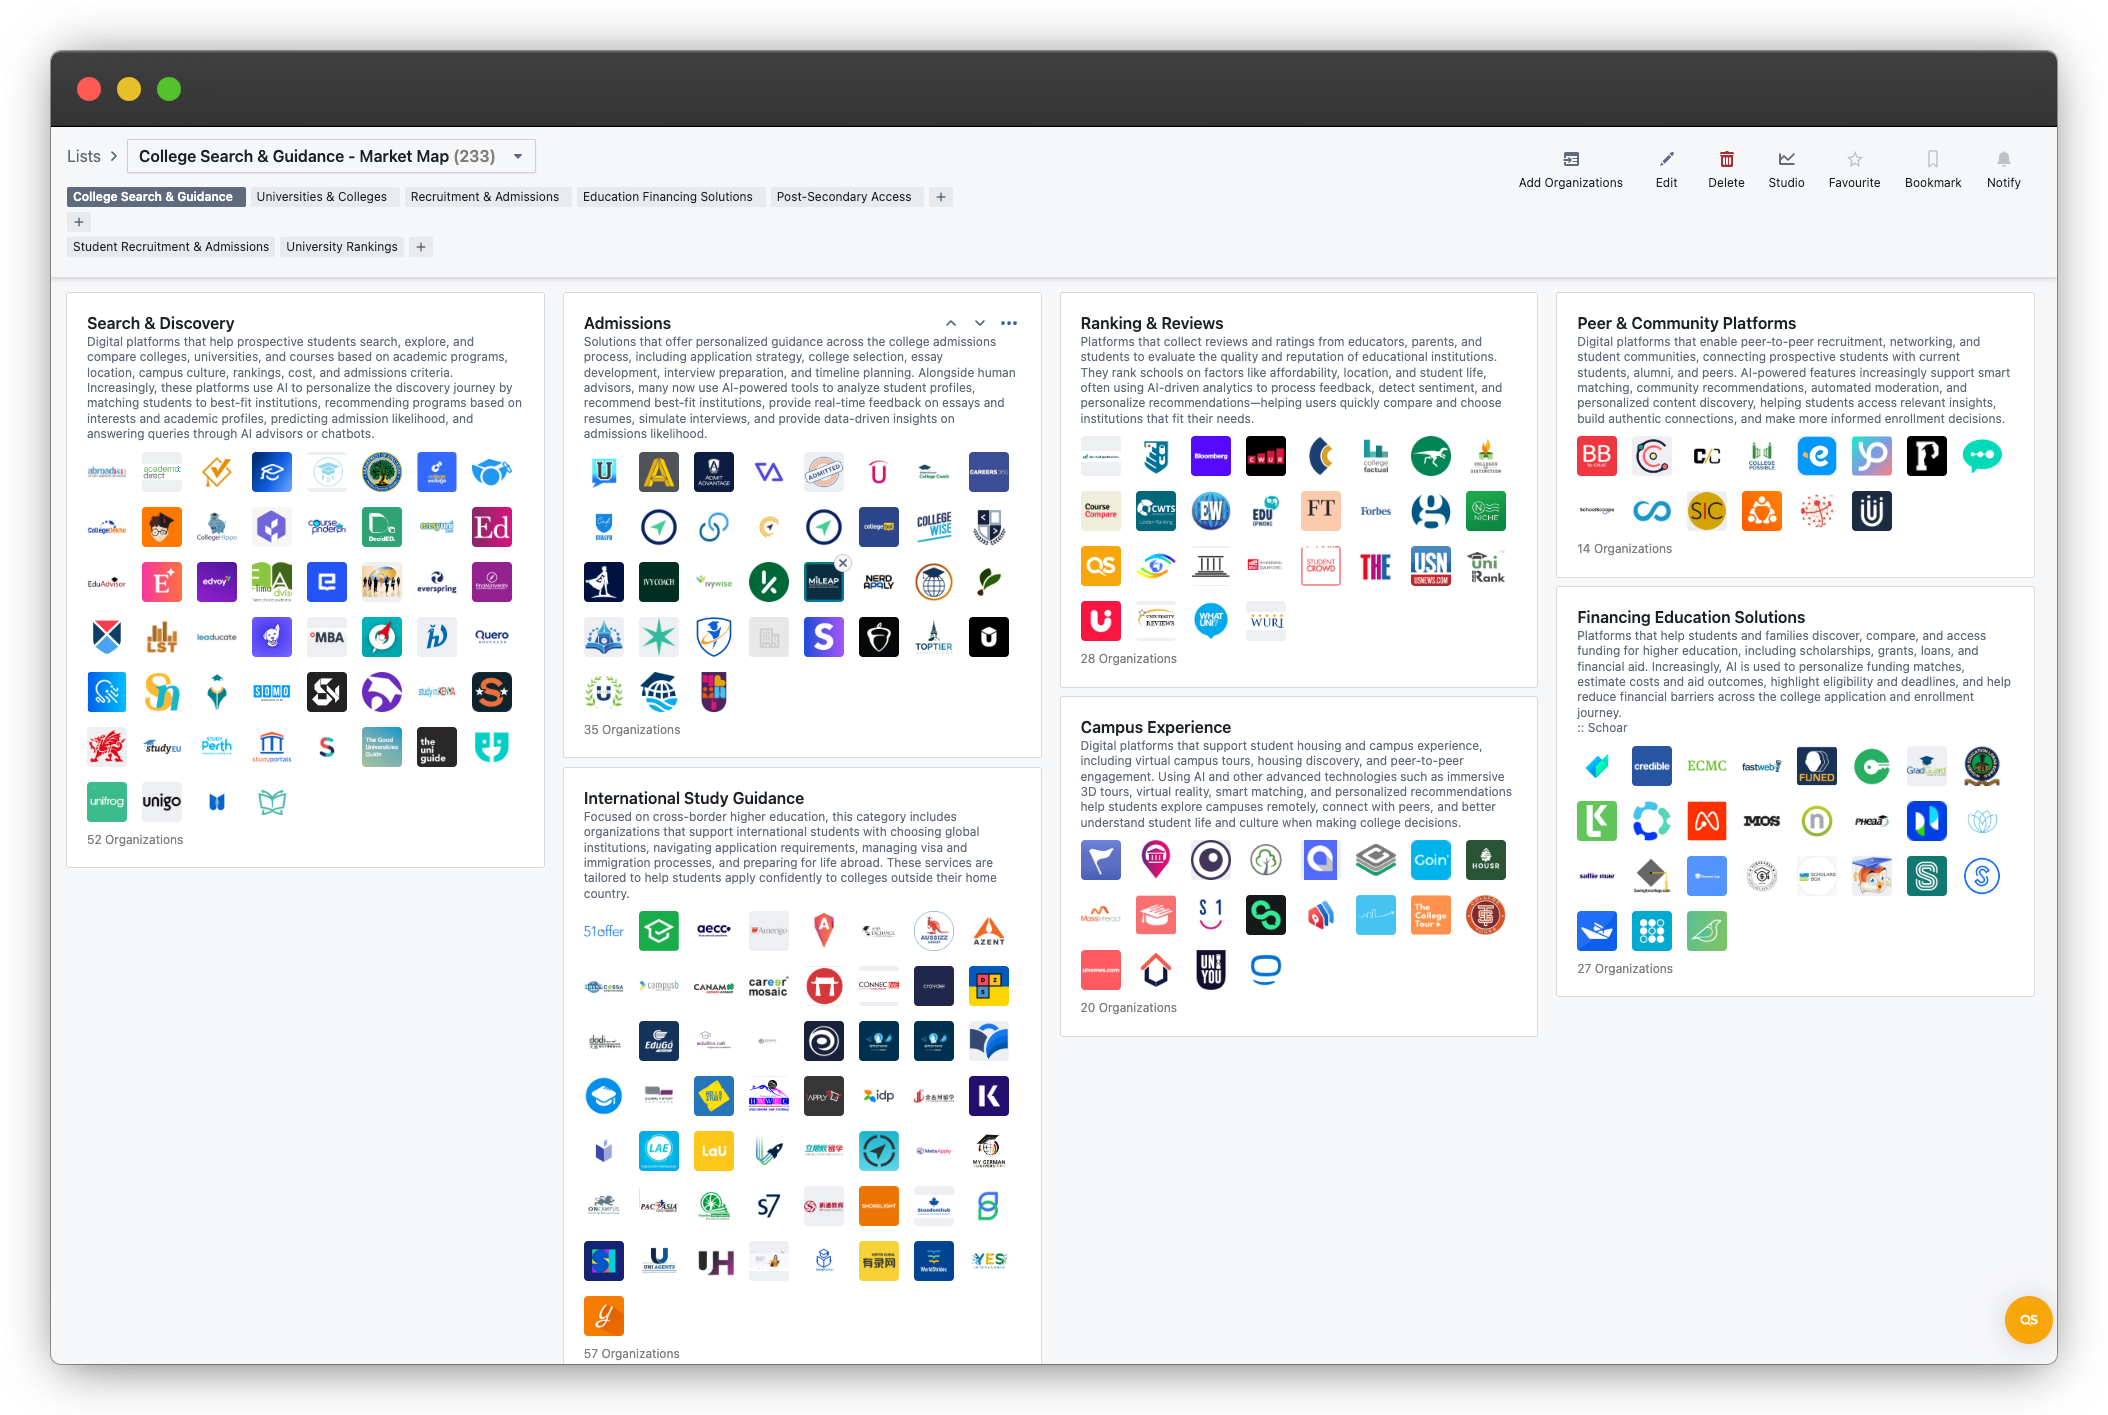Mark list as Favourite star
Viewport: 2108px width, 1415px height.
pyautogui.click(x=1854, y=159)
